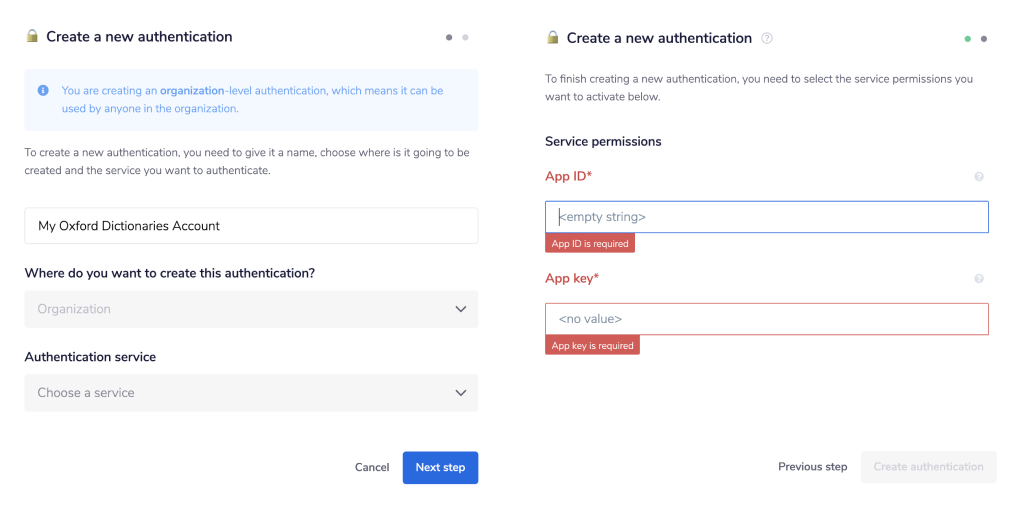Click the App key is required error label
This screenshot has height=509, width=1022.
point(593,346)
